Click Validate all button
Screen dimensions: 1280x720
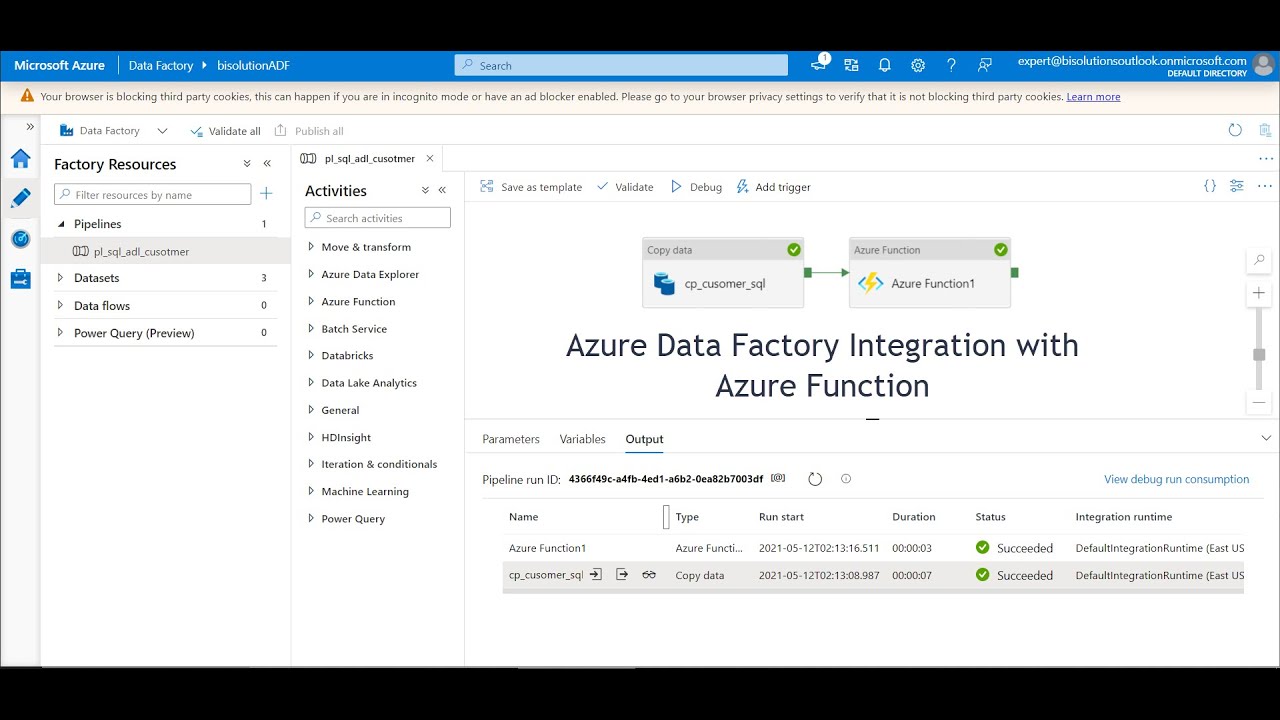coord(225,131)
